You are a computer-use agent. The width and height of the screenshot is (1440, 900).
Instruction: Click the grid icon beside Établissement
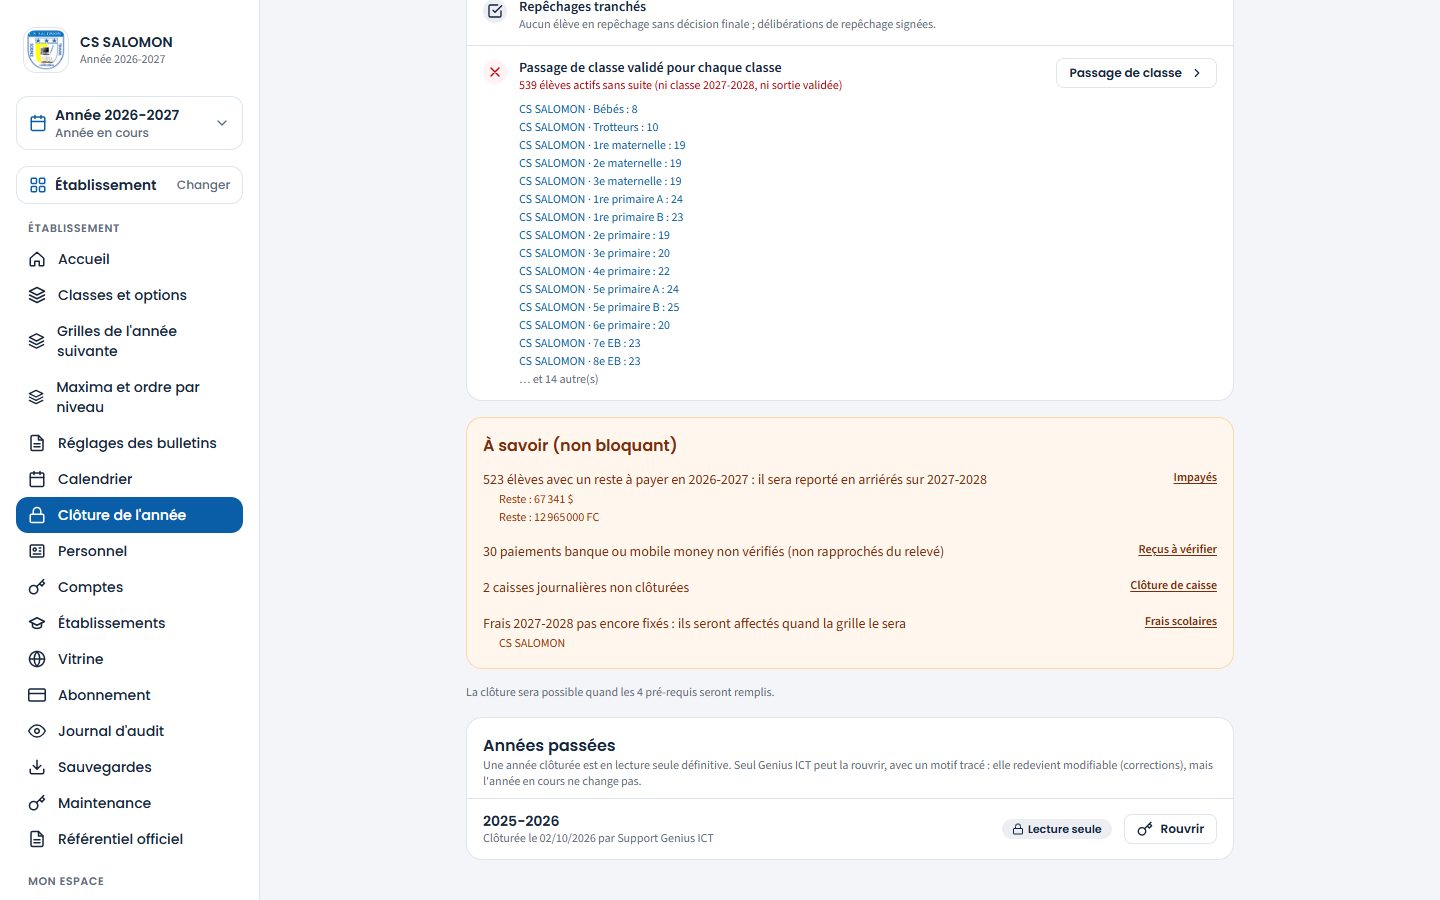38,185
